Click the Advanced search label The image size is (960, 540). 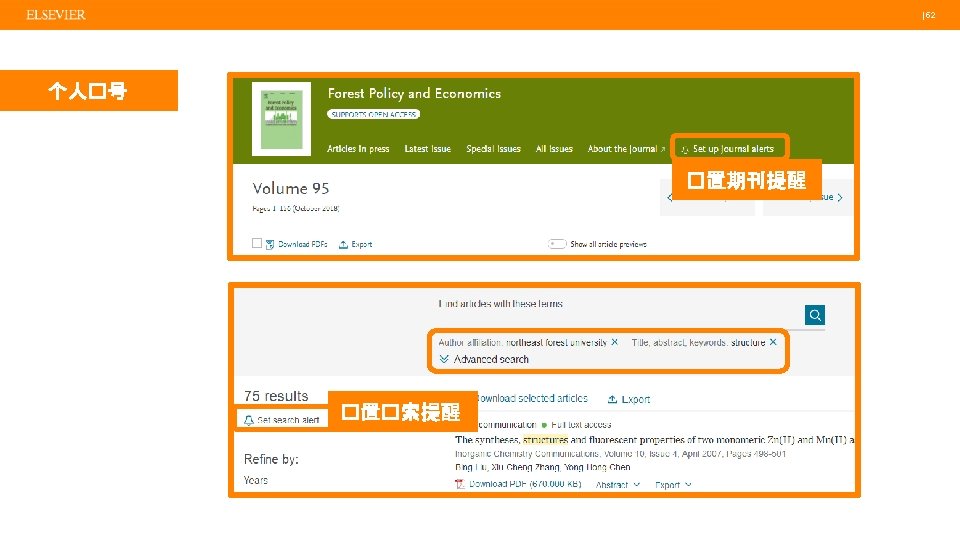(491, 359)
